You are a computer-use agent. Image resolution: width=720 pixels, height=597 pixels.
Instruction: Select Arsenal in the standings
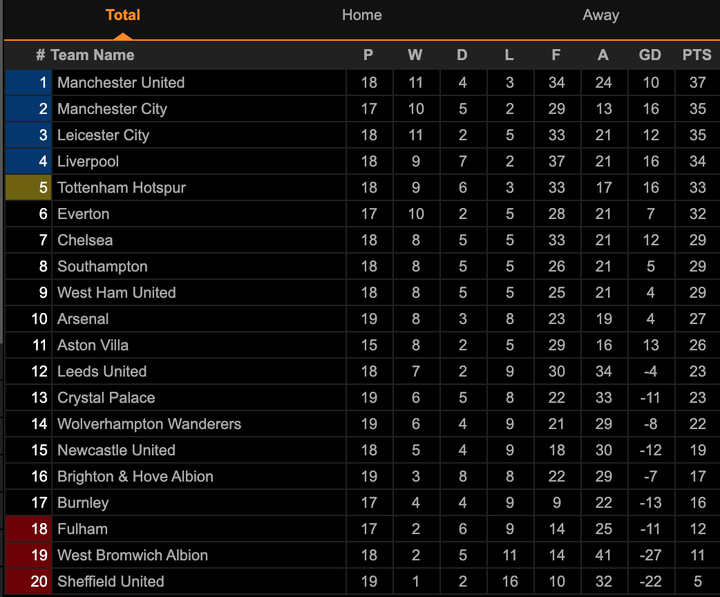(83, 319)
